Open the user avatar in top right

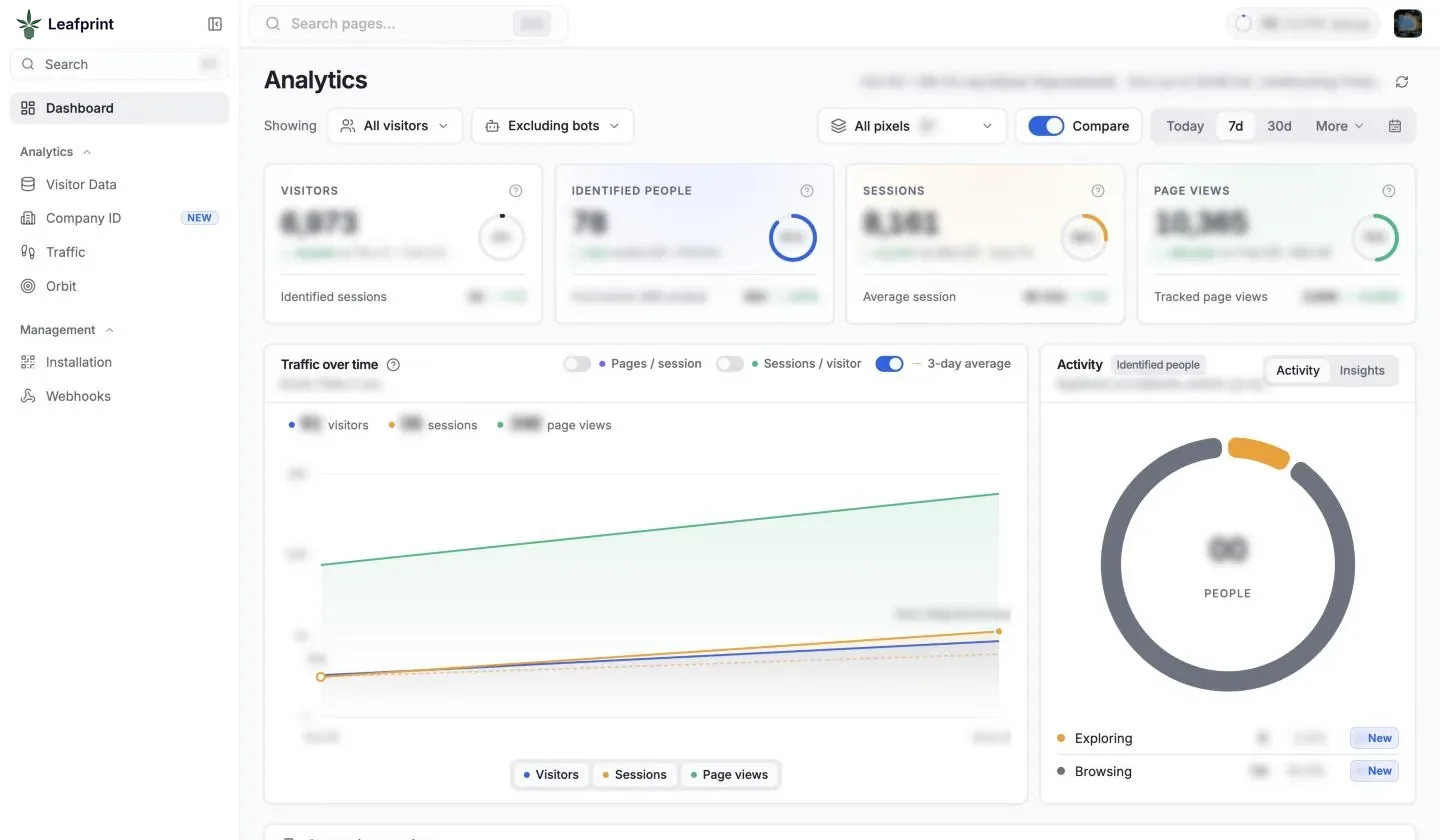coord(1408,24)
